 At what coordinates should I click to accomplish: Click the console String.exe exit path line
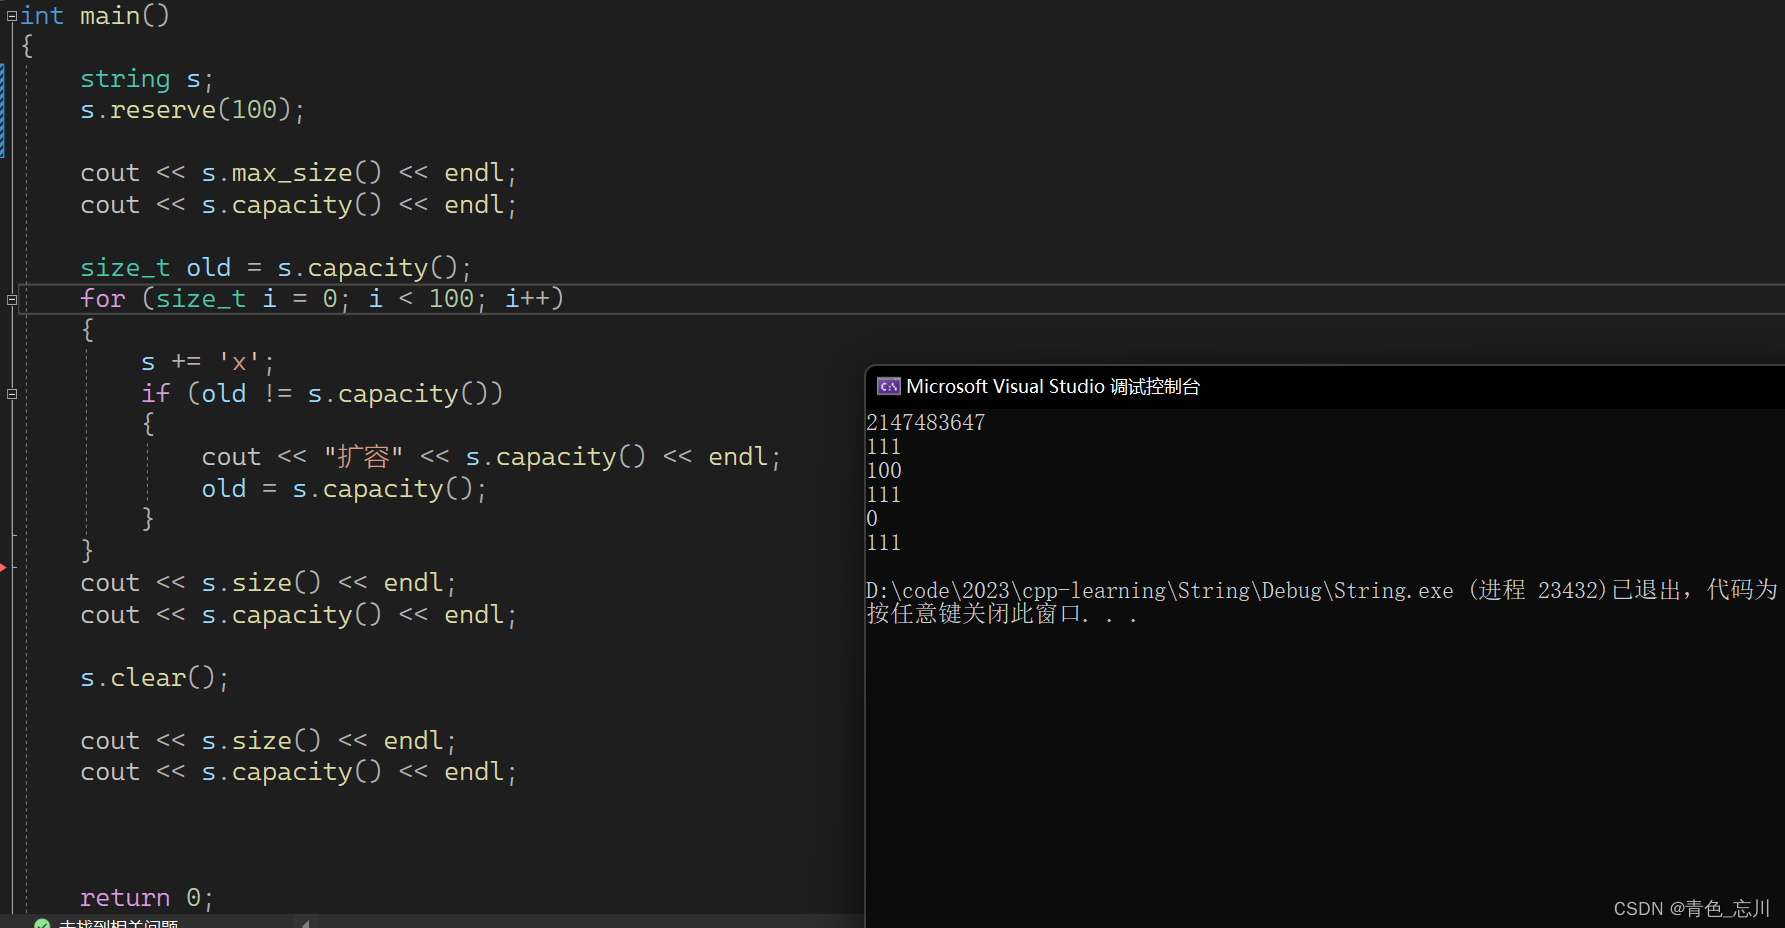[1322, 591]
